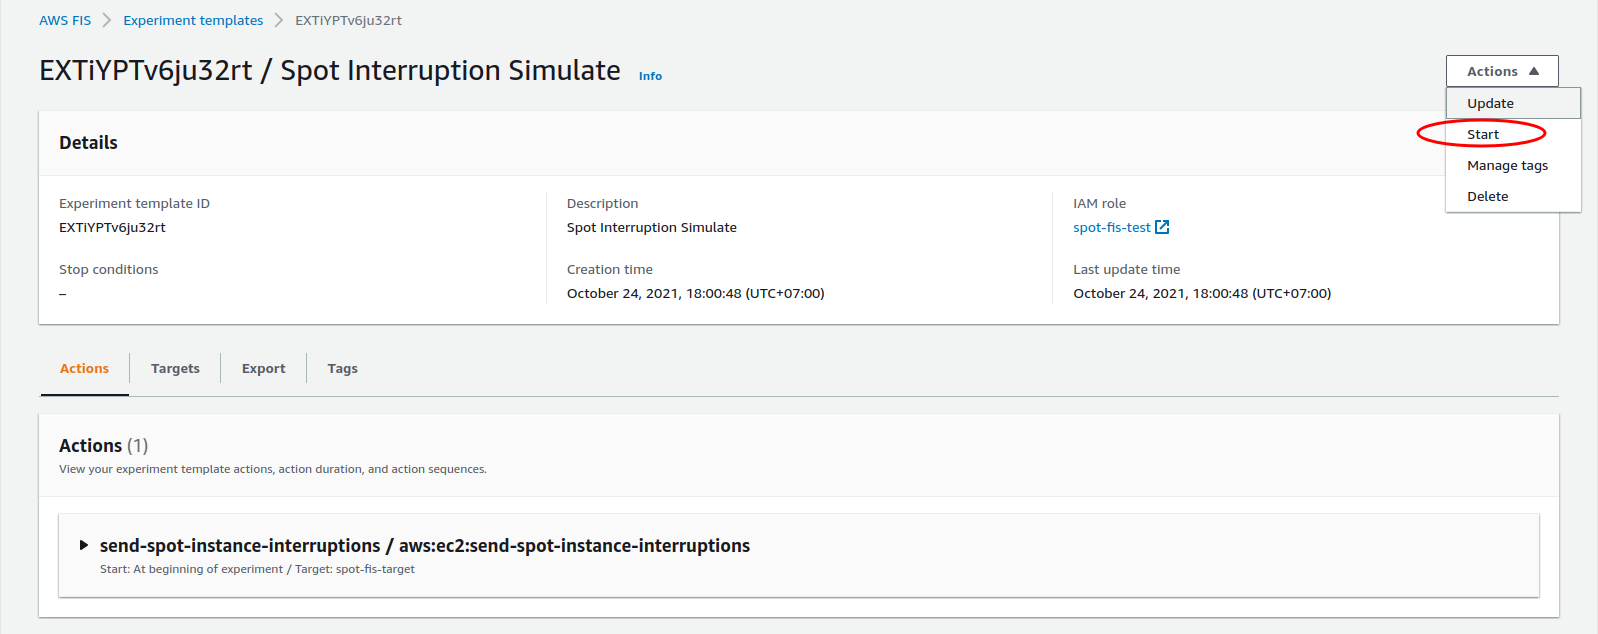Click the Experiment template ID label
Screen dimensions: 1598x634
[134, 203]
